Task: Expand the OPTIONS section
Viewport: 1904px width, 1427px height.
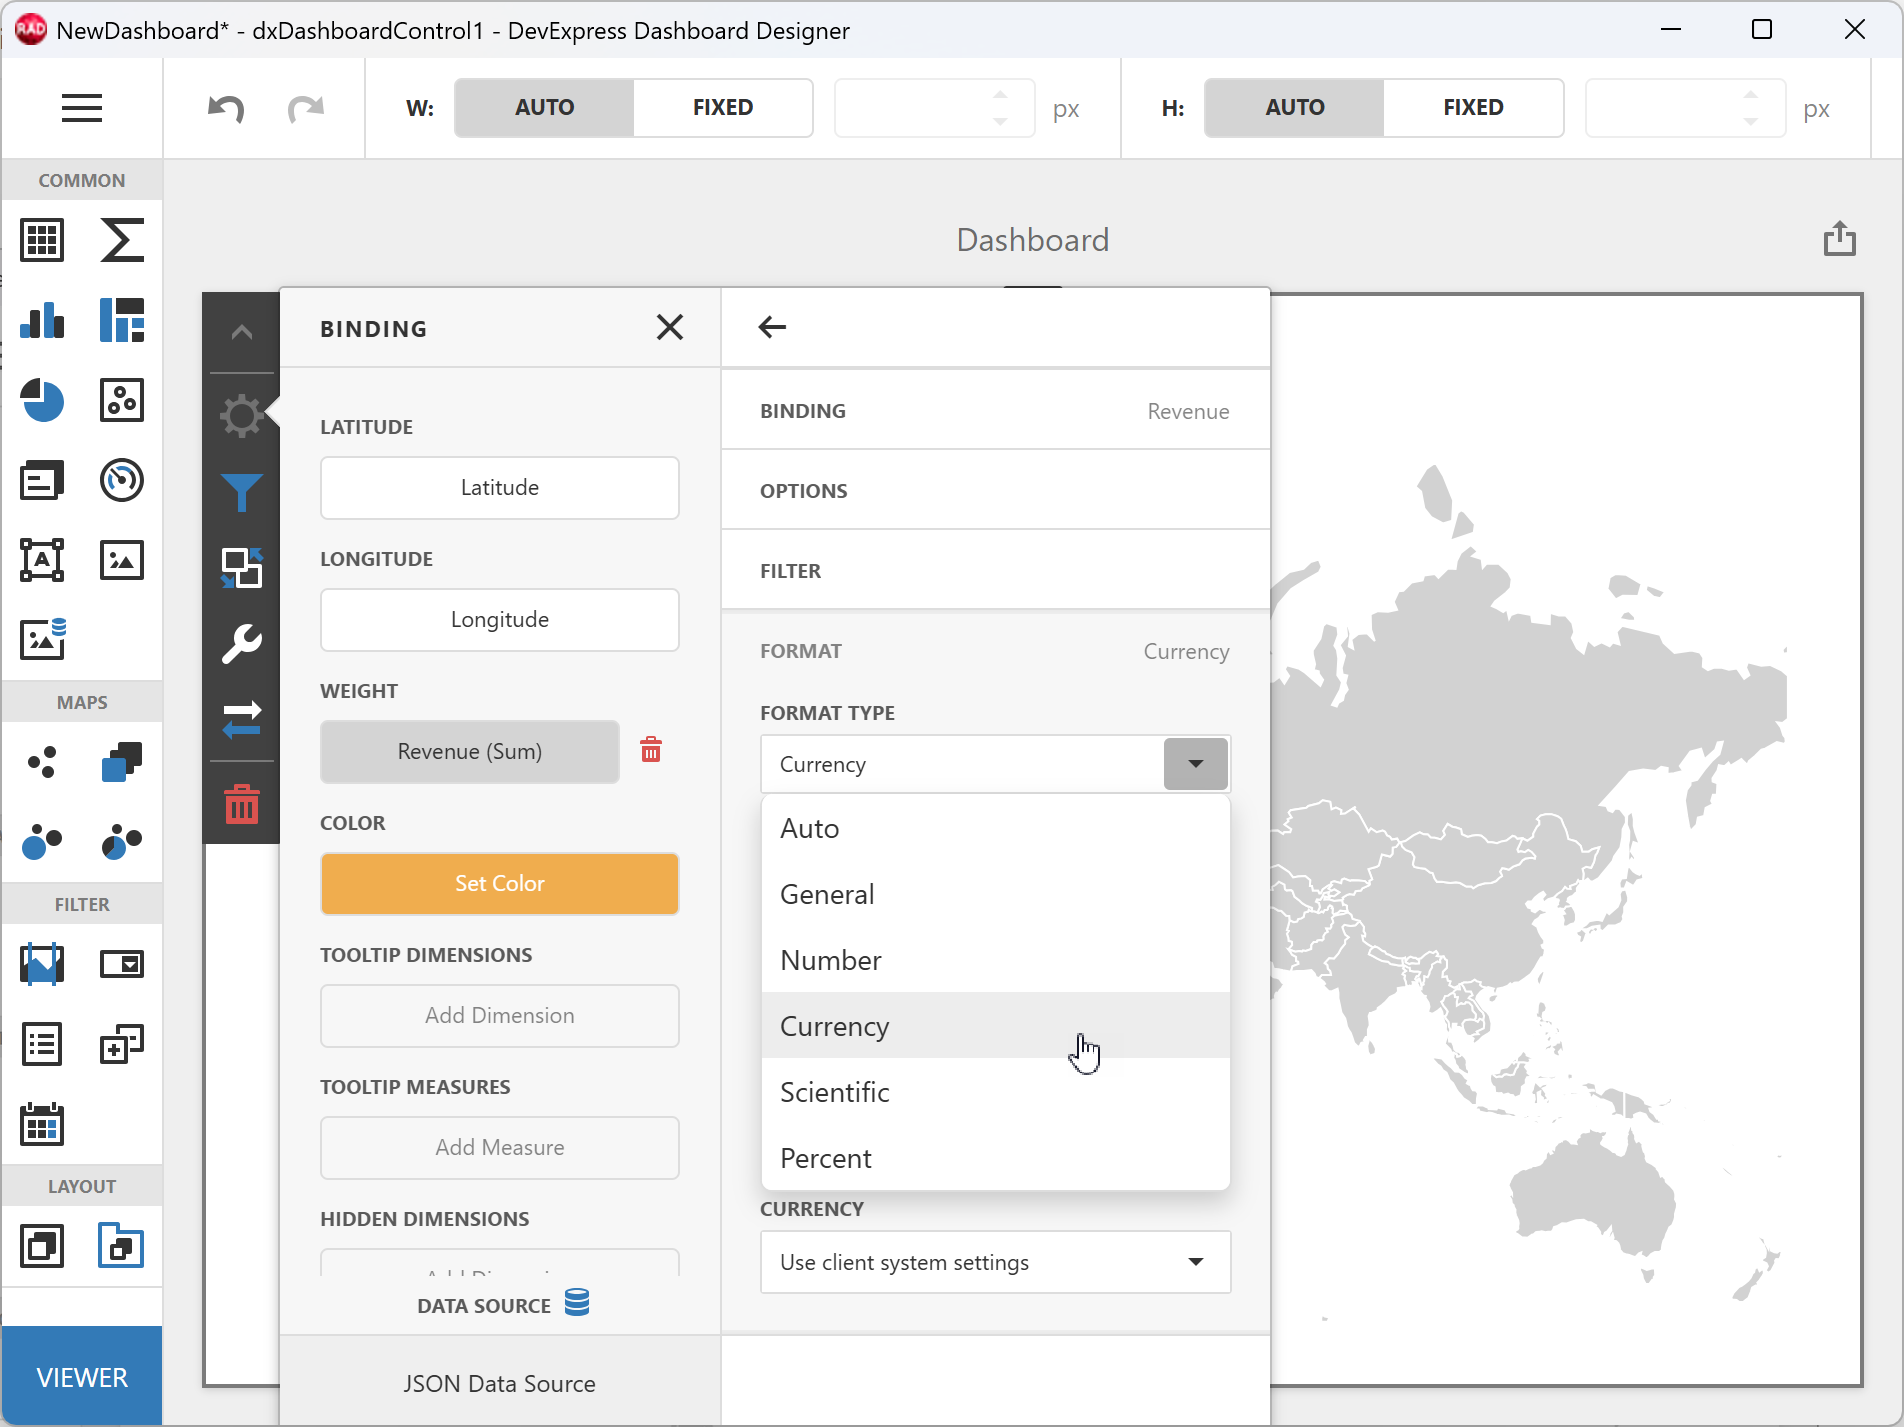Action: [996, 491]
